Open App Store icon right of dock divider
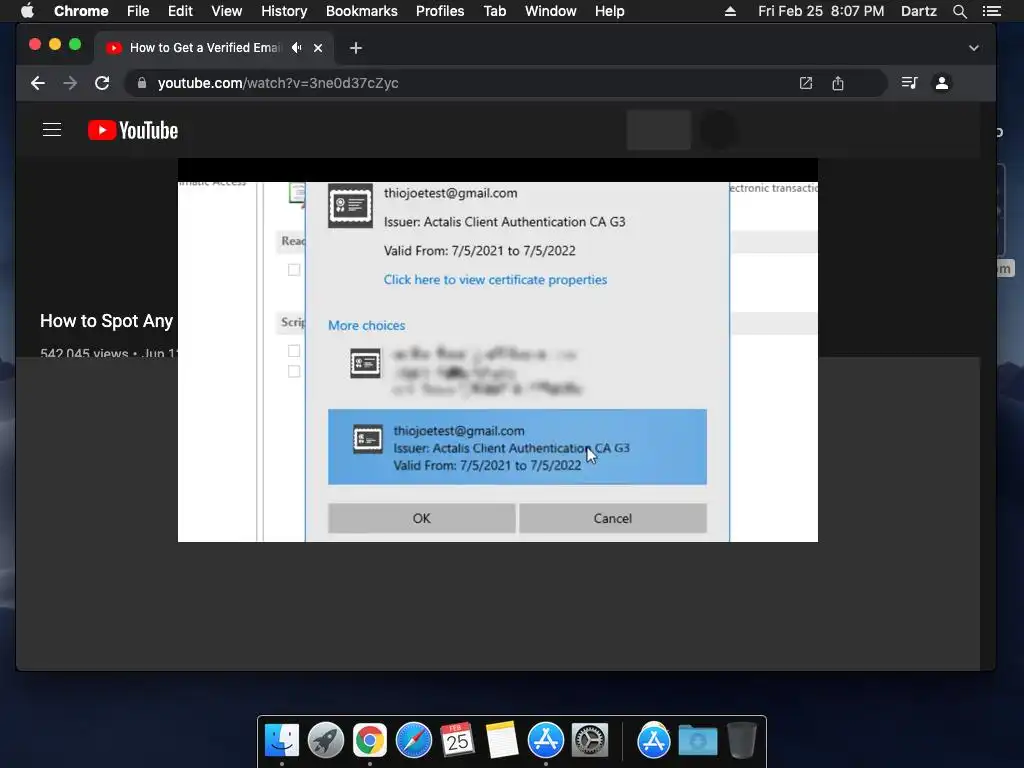Screen dimensions: 1024x768 (x=654, y=741)
